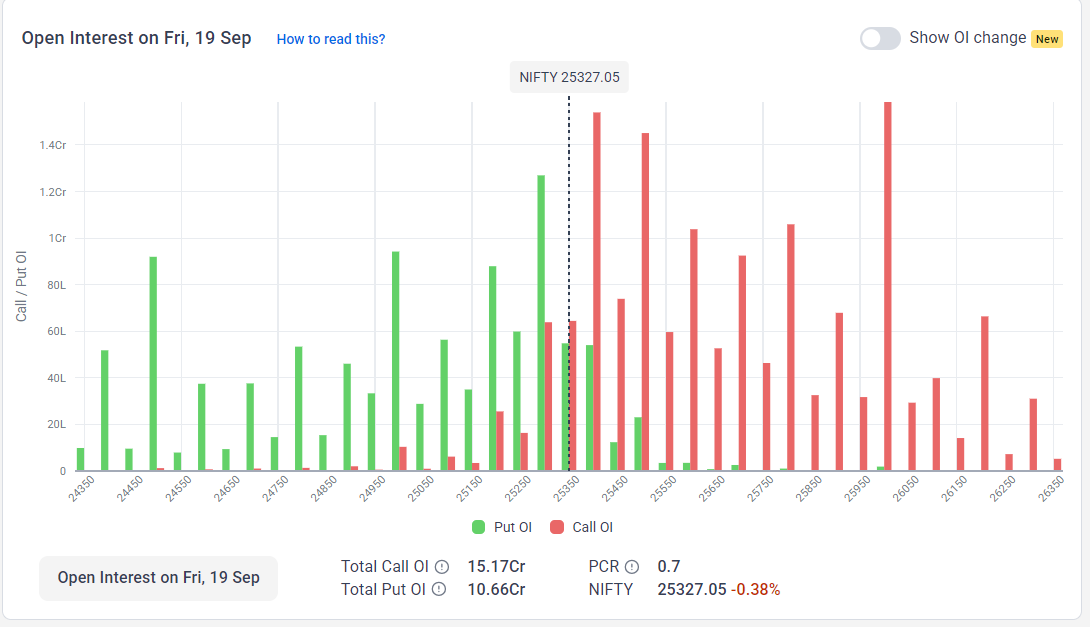Image resolution: width=1090 pixels, height=627 pixels.
Task: Click the tallest green Put OI bar
Action: coord(541,322)
